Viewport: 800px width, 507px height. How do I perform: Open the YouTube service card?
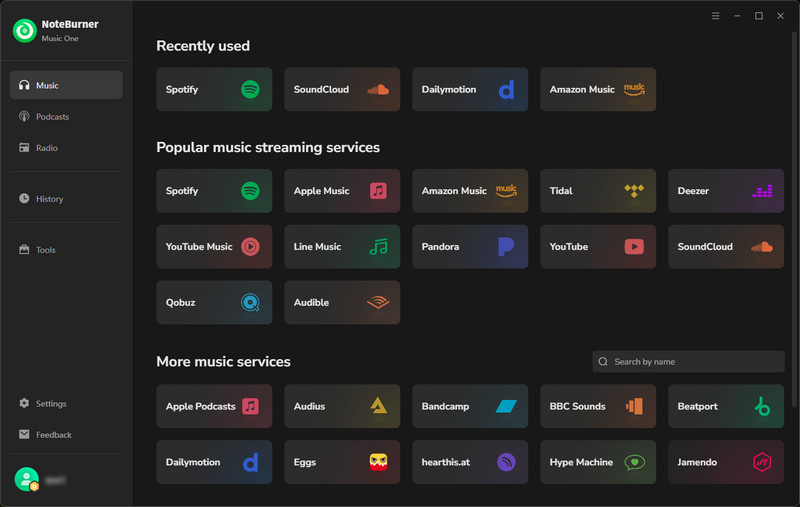coord(598,246)
